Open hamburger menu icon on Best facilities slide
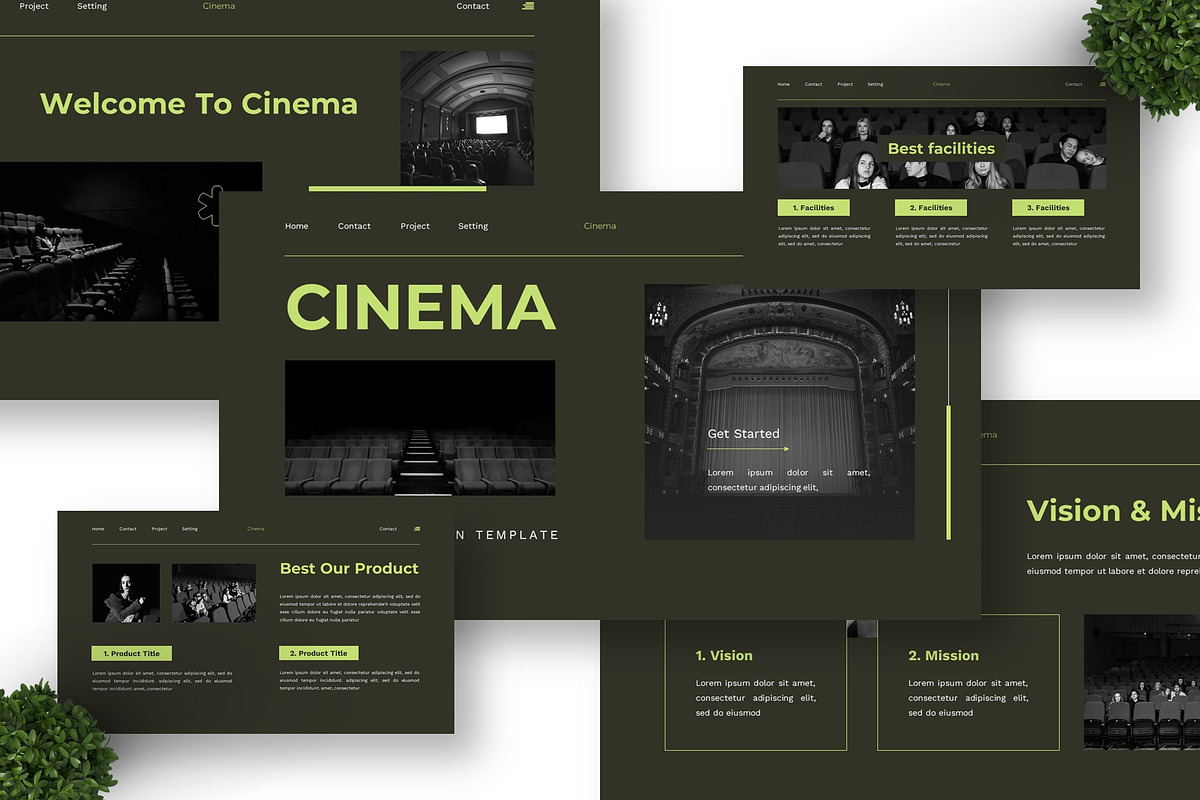Image resolution: width=1200 pixels, height=800 pixels. [x=1102, y=84]
